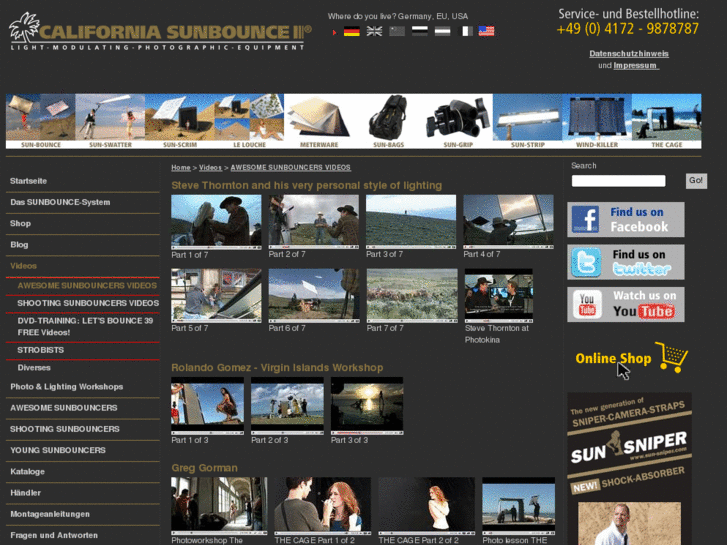Open the SUN-SWATTER product category
Viewport: 727px width, 545px height.
pos(110,121)
